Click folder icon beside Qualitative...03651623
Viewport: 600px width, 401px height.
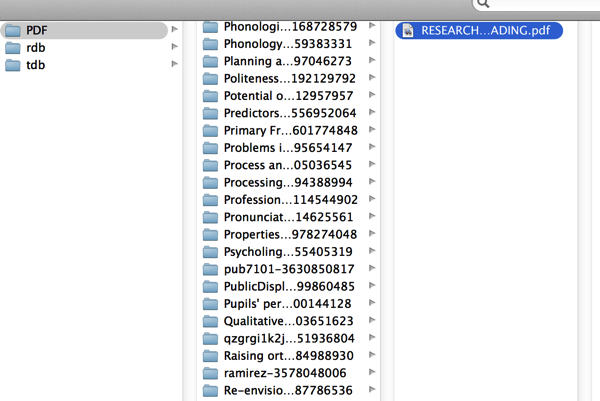click(x=210, y=321)
